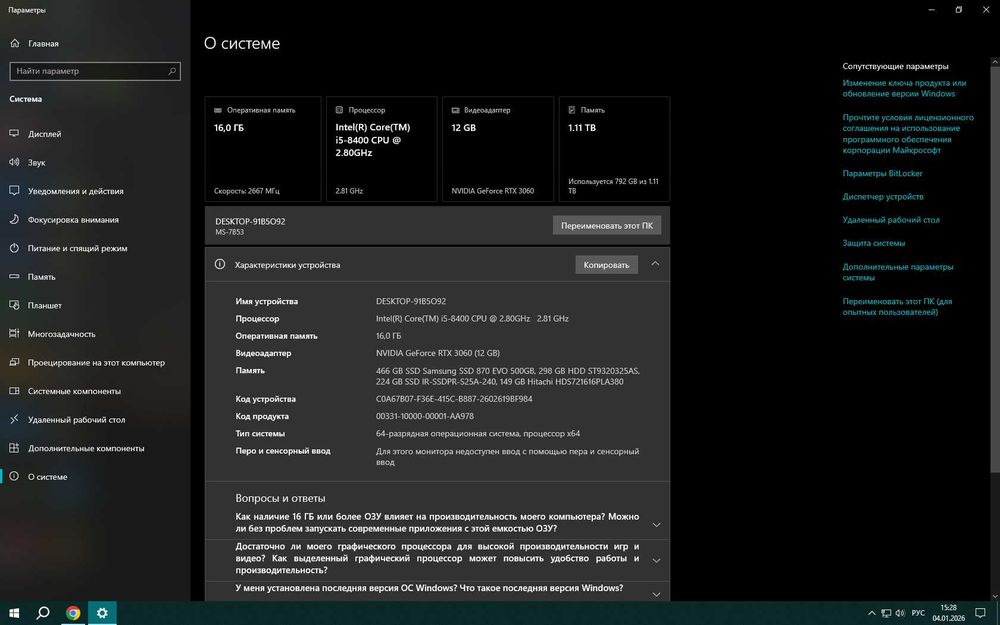
Task: Click the Планшет tablet icon
Action: tap(14, 305)
